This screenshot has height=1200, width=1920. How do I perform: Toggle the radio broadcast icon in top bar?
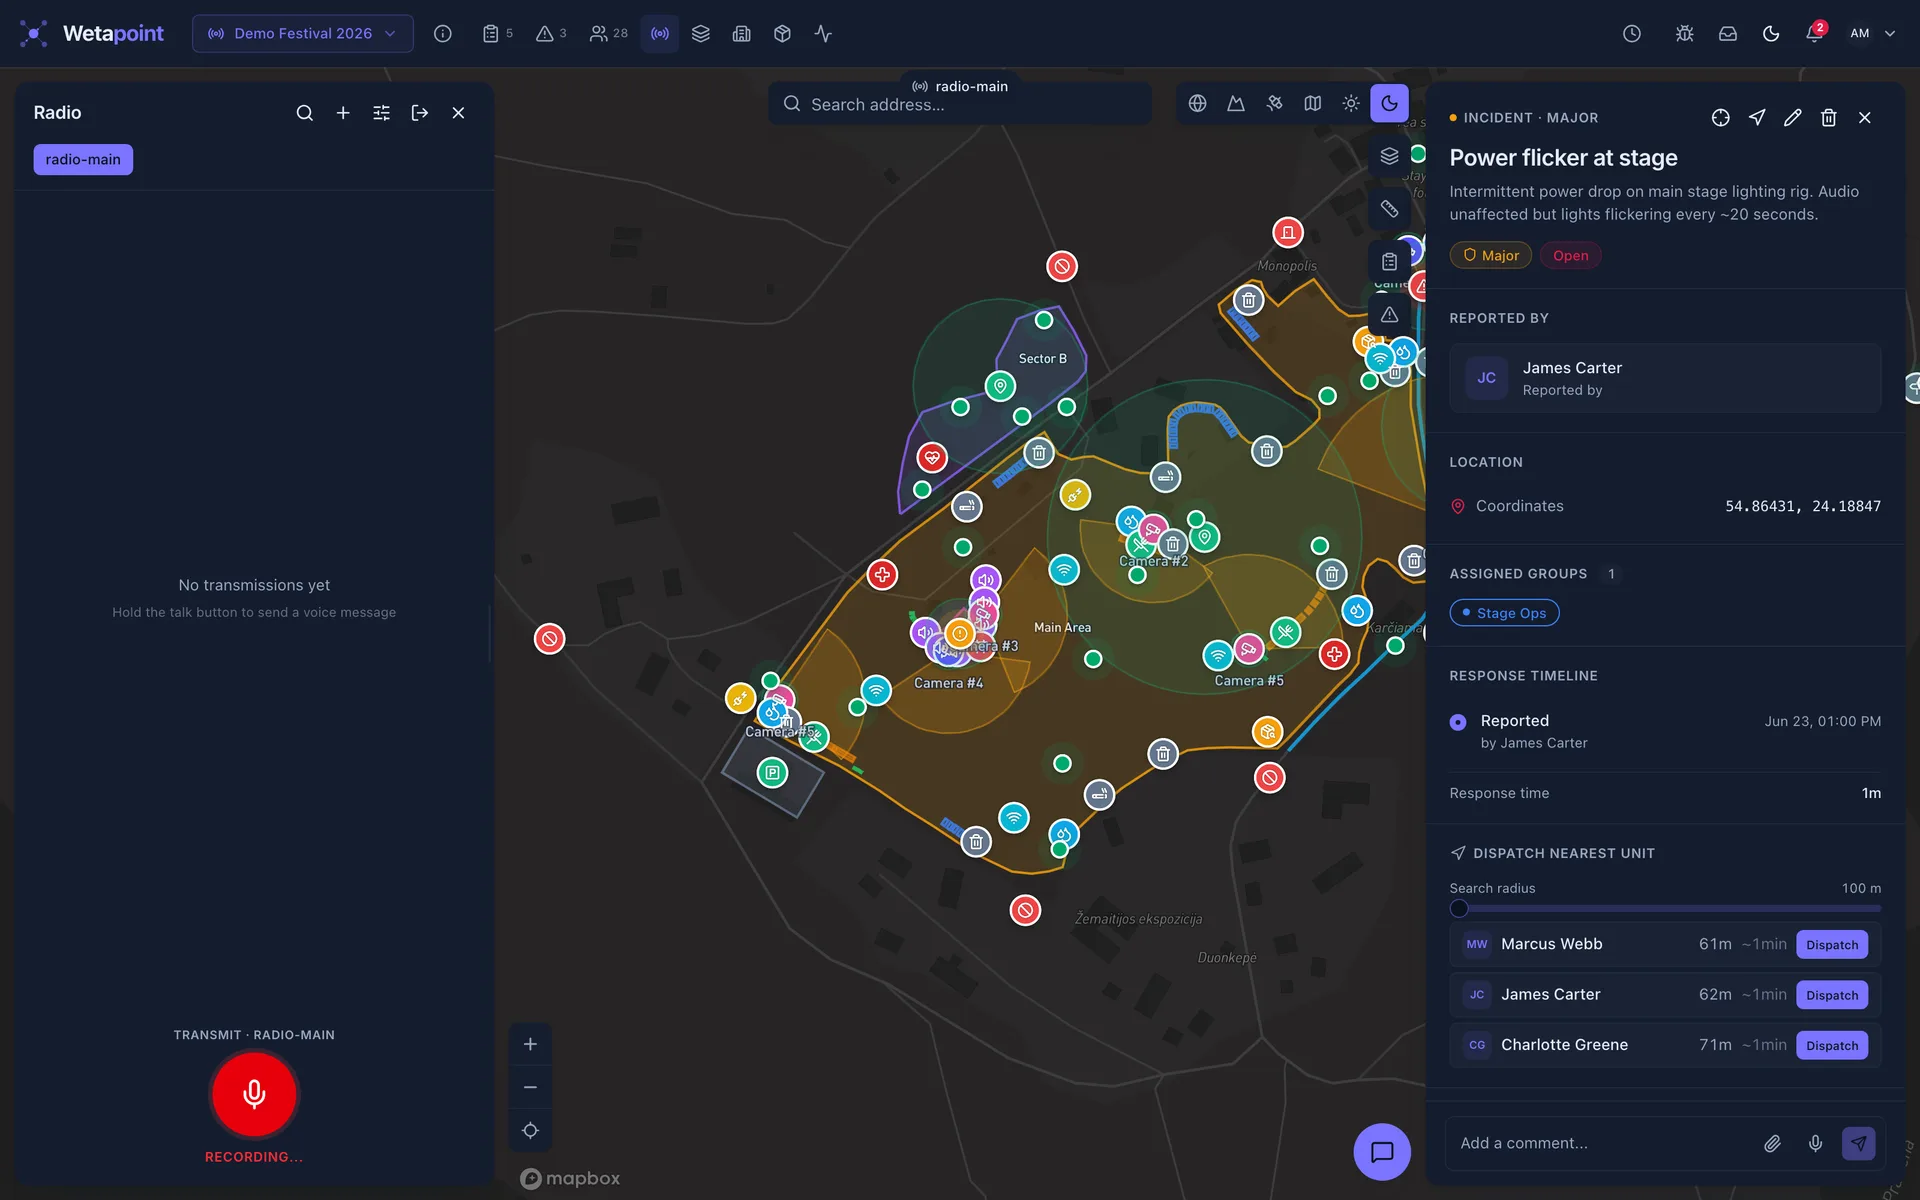(660, 34)
